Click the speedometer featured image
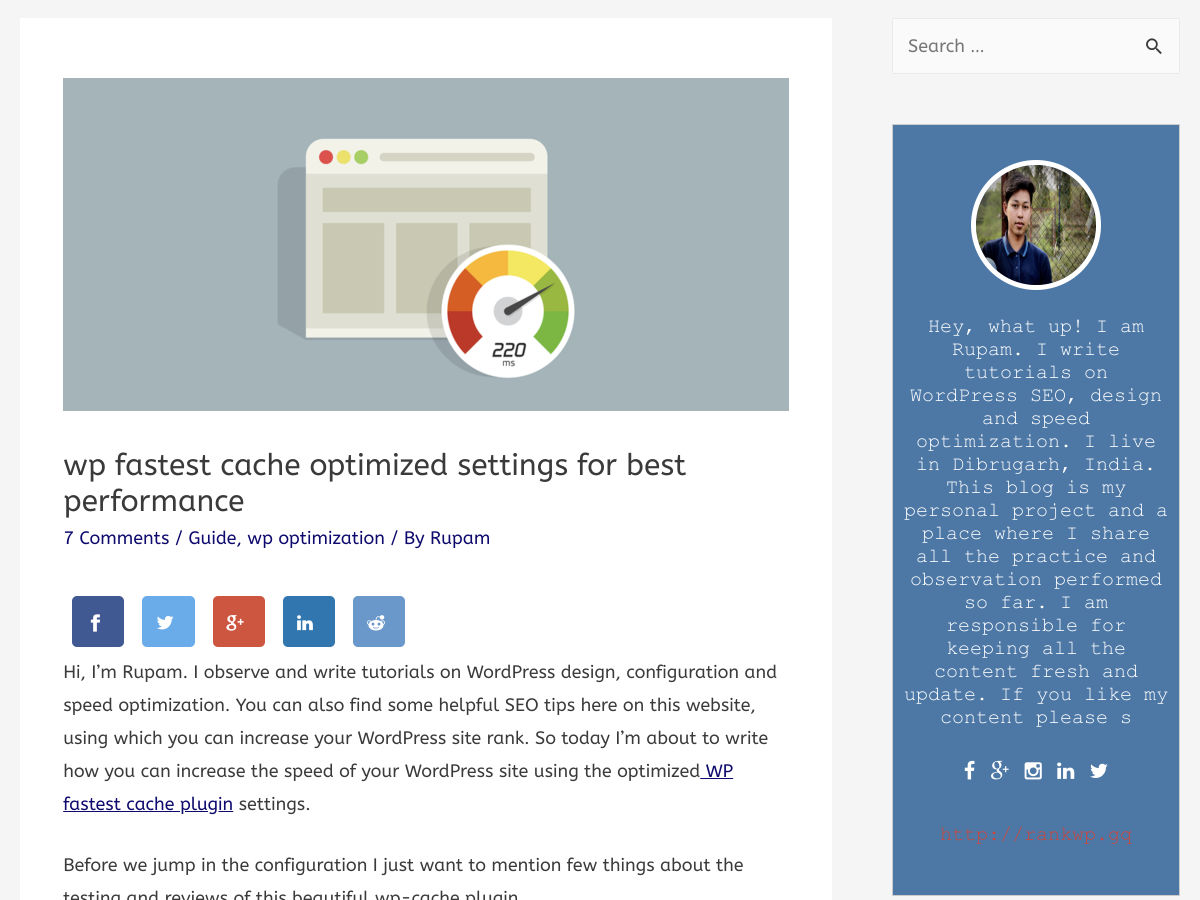The height and width of the screenshot is (900, 1200). [426, 244]
